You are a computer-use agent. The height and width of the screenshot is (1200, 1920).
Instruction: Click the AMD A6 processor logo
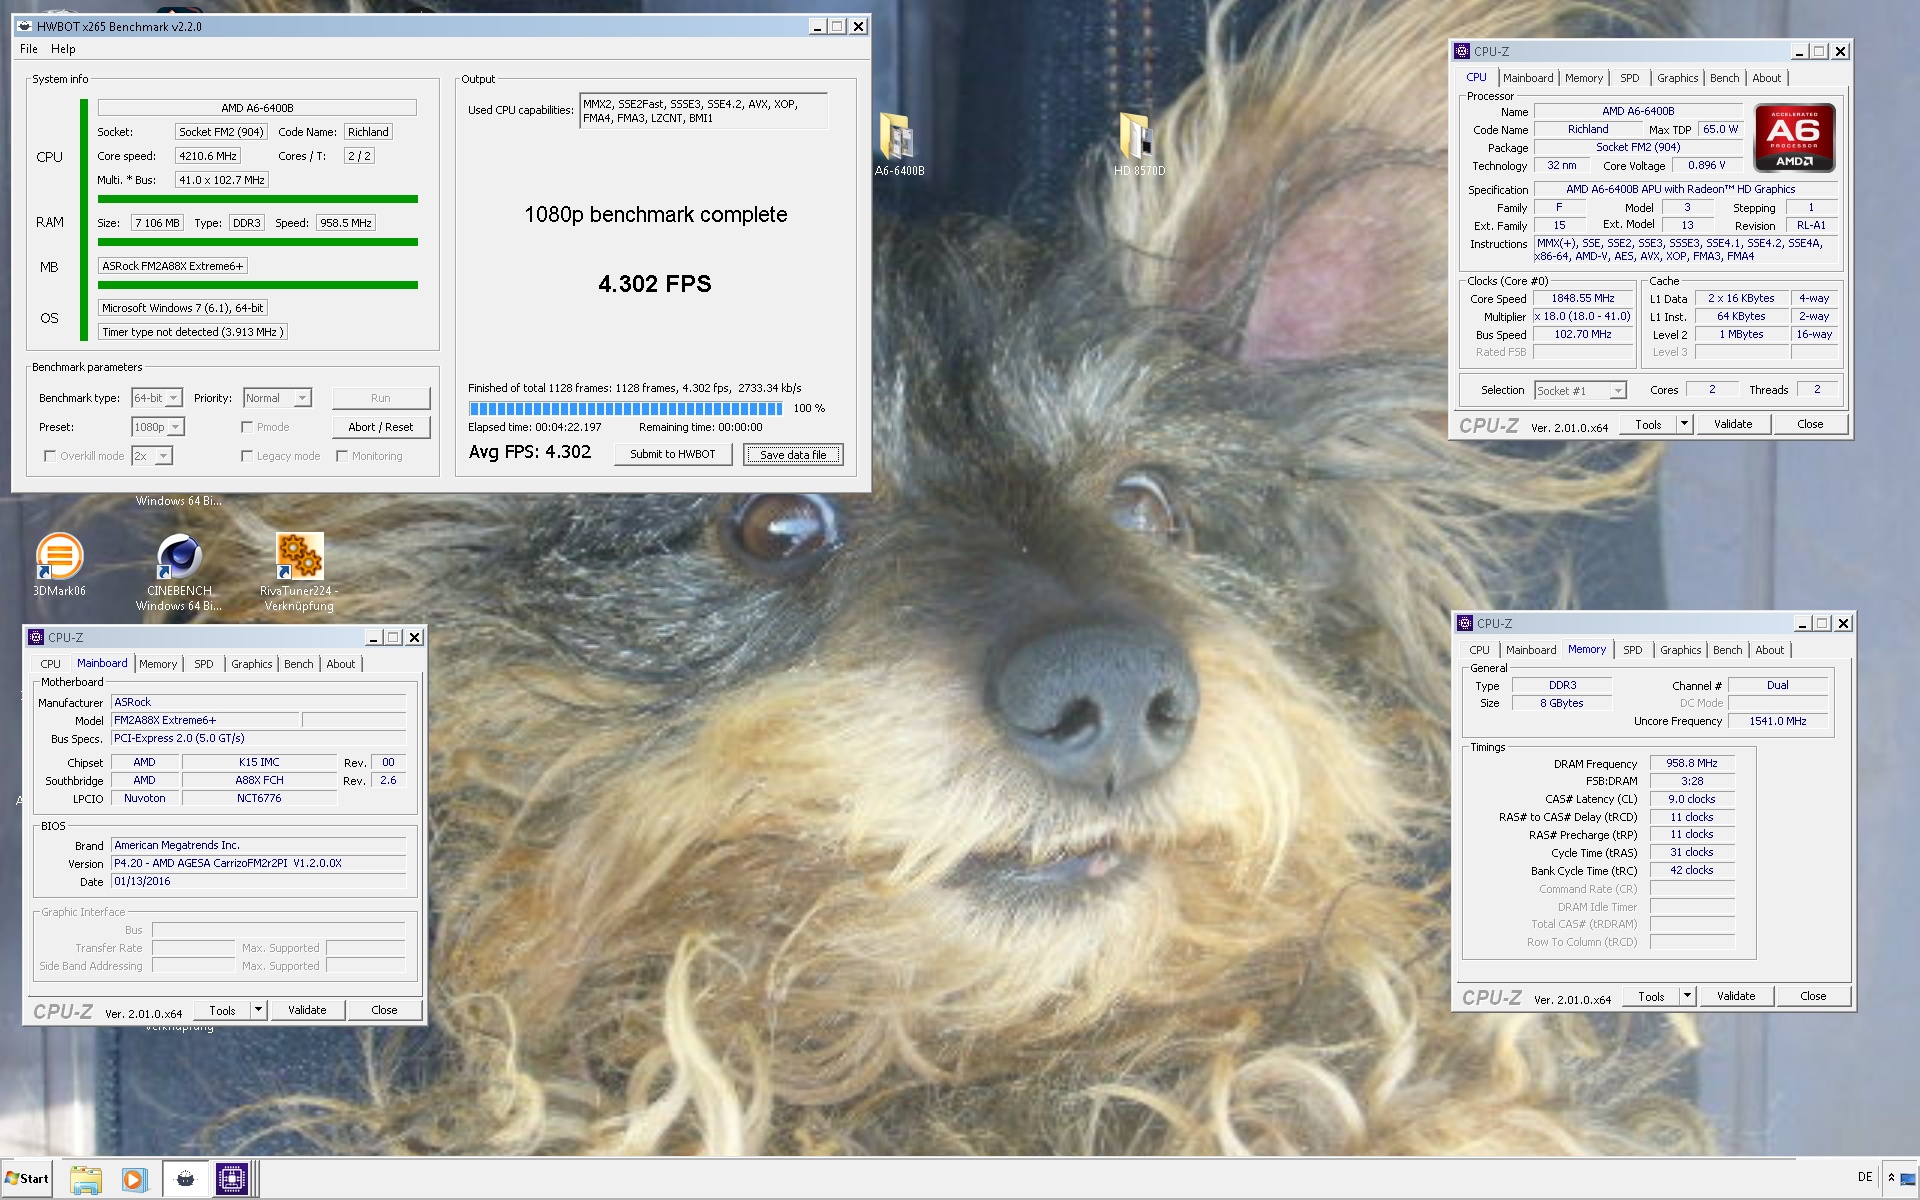point(1794,138)
